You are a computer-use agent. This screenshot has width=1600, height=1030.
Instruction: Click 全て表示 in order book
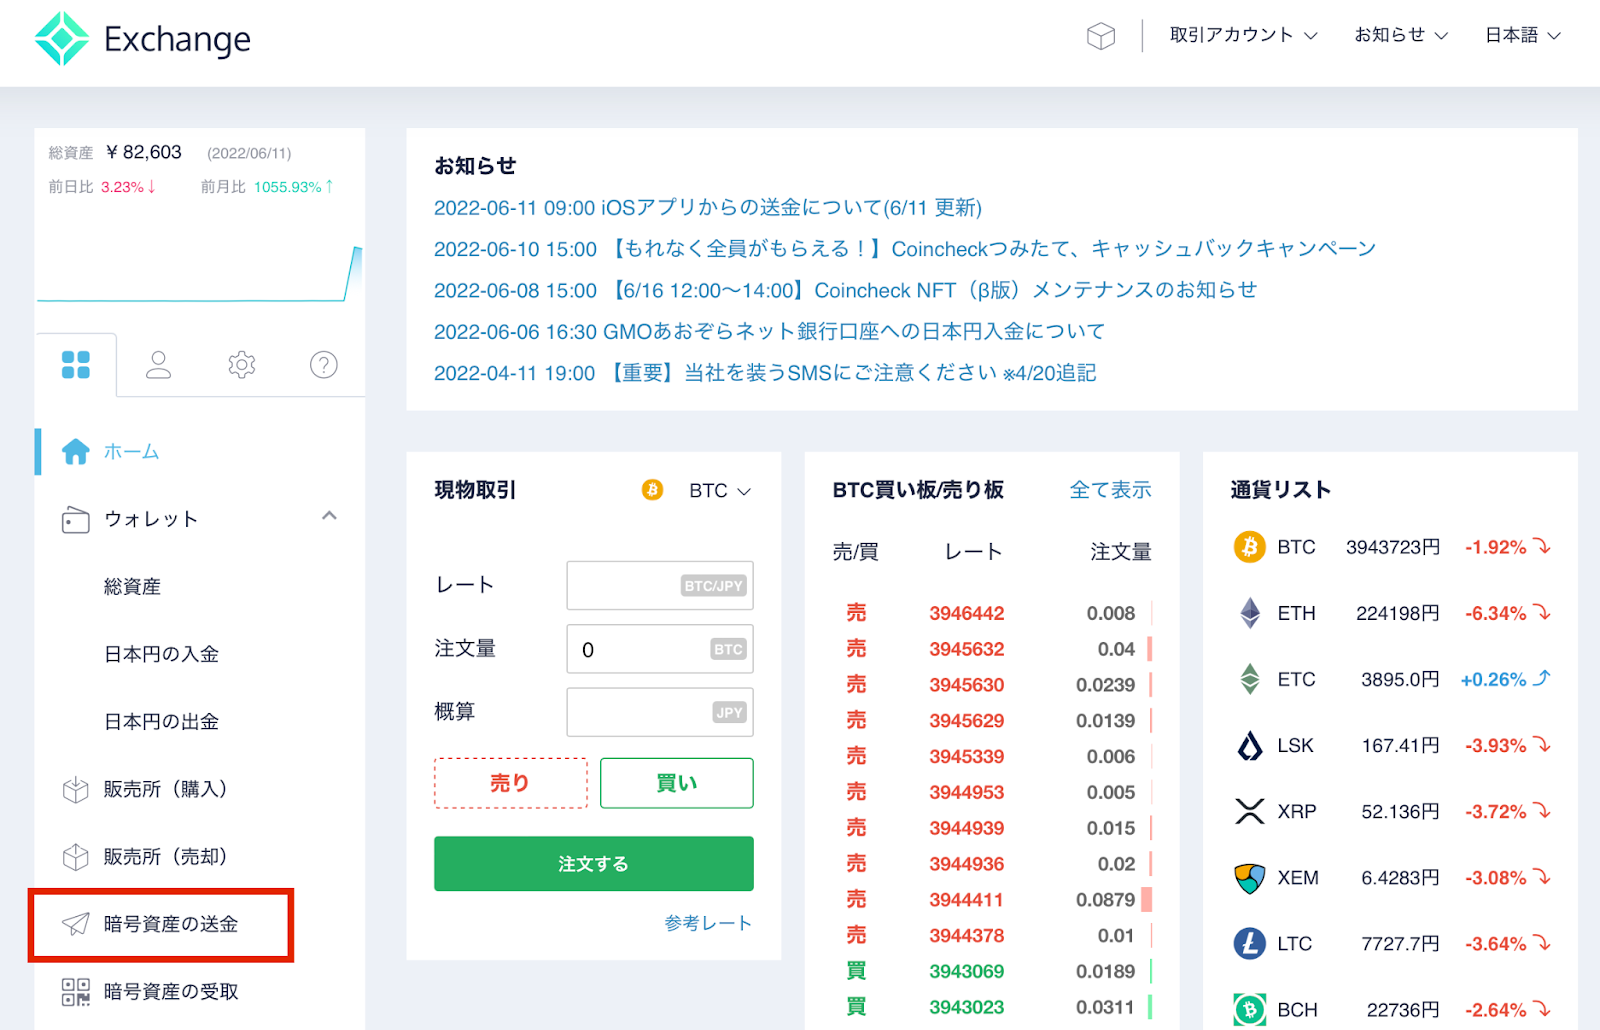click(x=1110, y=490)
